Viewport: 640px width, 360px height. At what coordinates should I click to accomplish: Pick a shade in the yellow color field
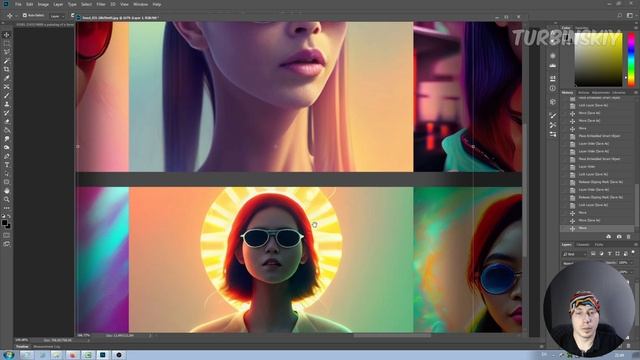[598, 60]
